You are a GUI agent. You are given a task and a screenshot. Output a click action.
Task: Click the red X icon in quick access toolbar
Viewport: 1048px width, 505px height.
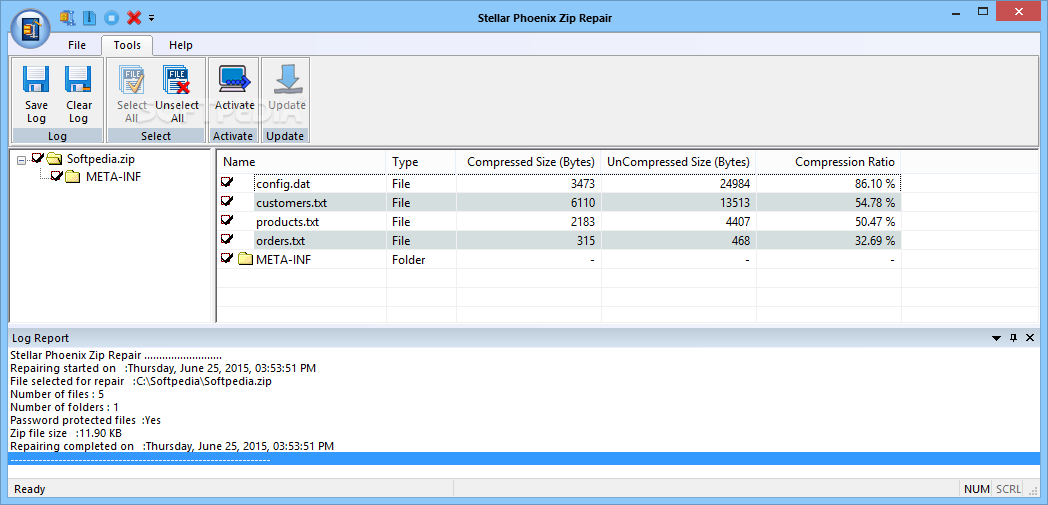[x=134, y=17]
